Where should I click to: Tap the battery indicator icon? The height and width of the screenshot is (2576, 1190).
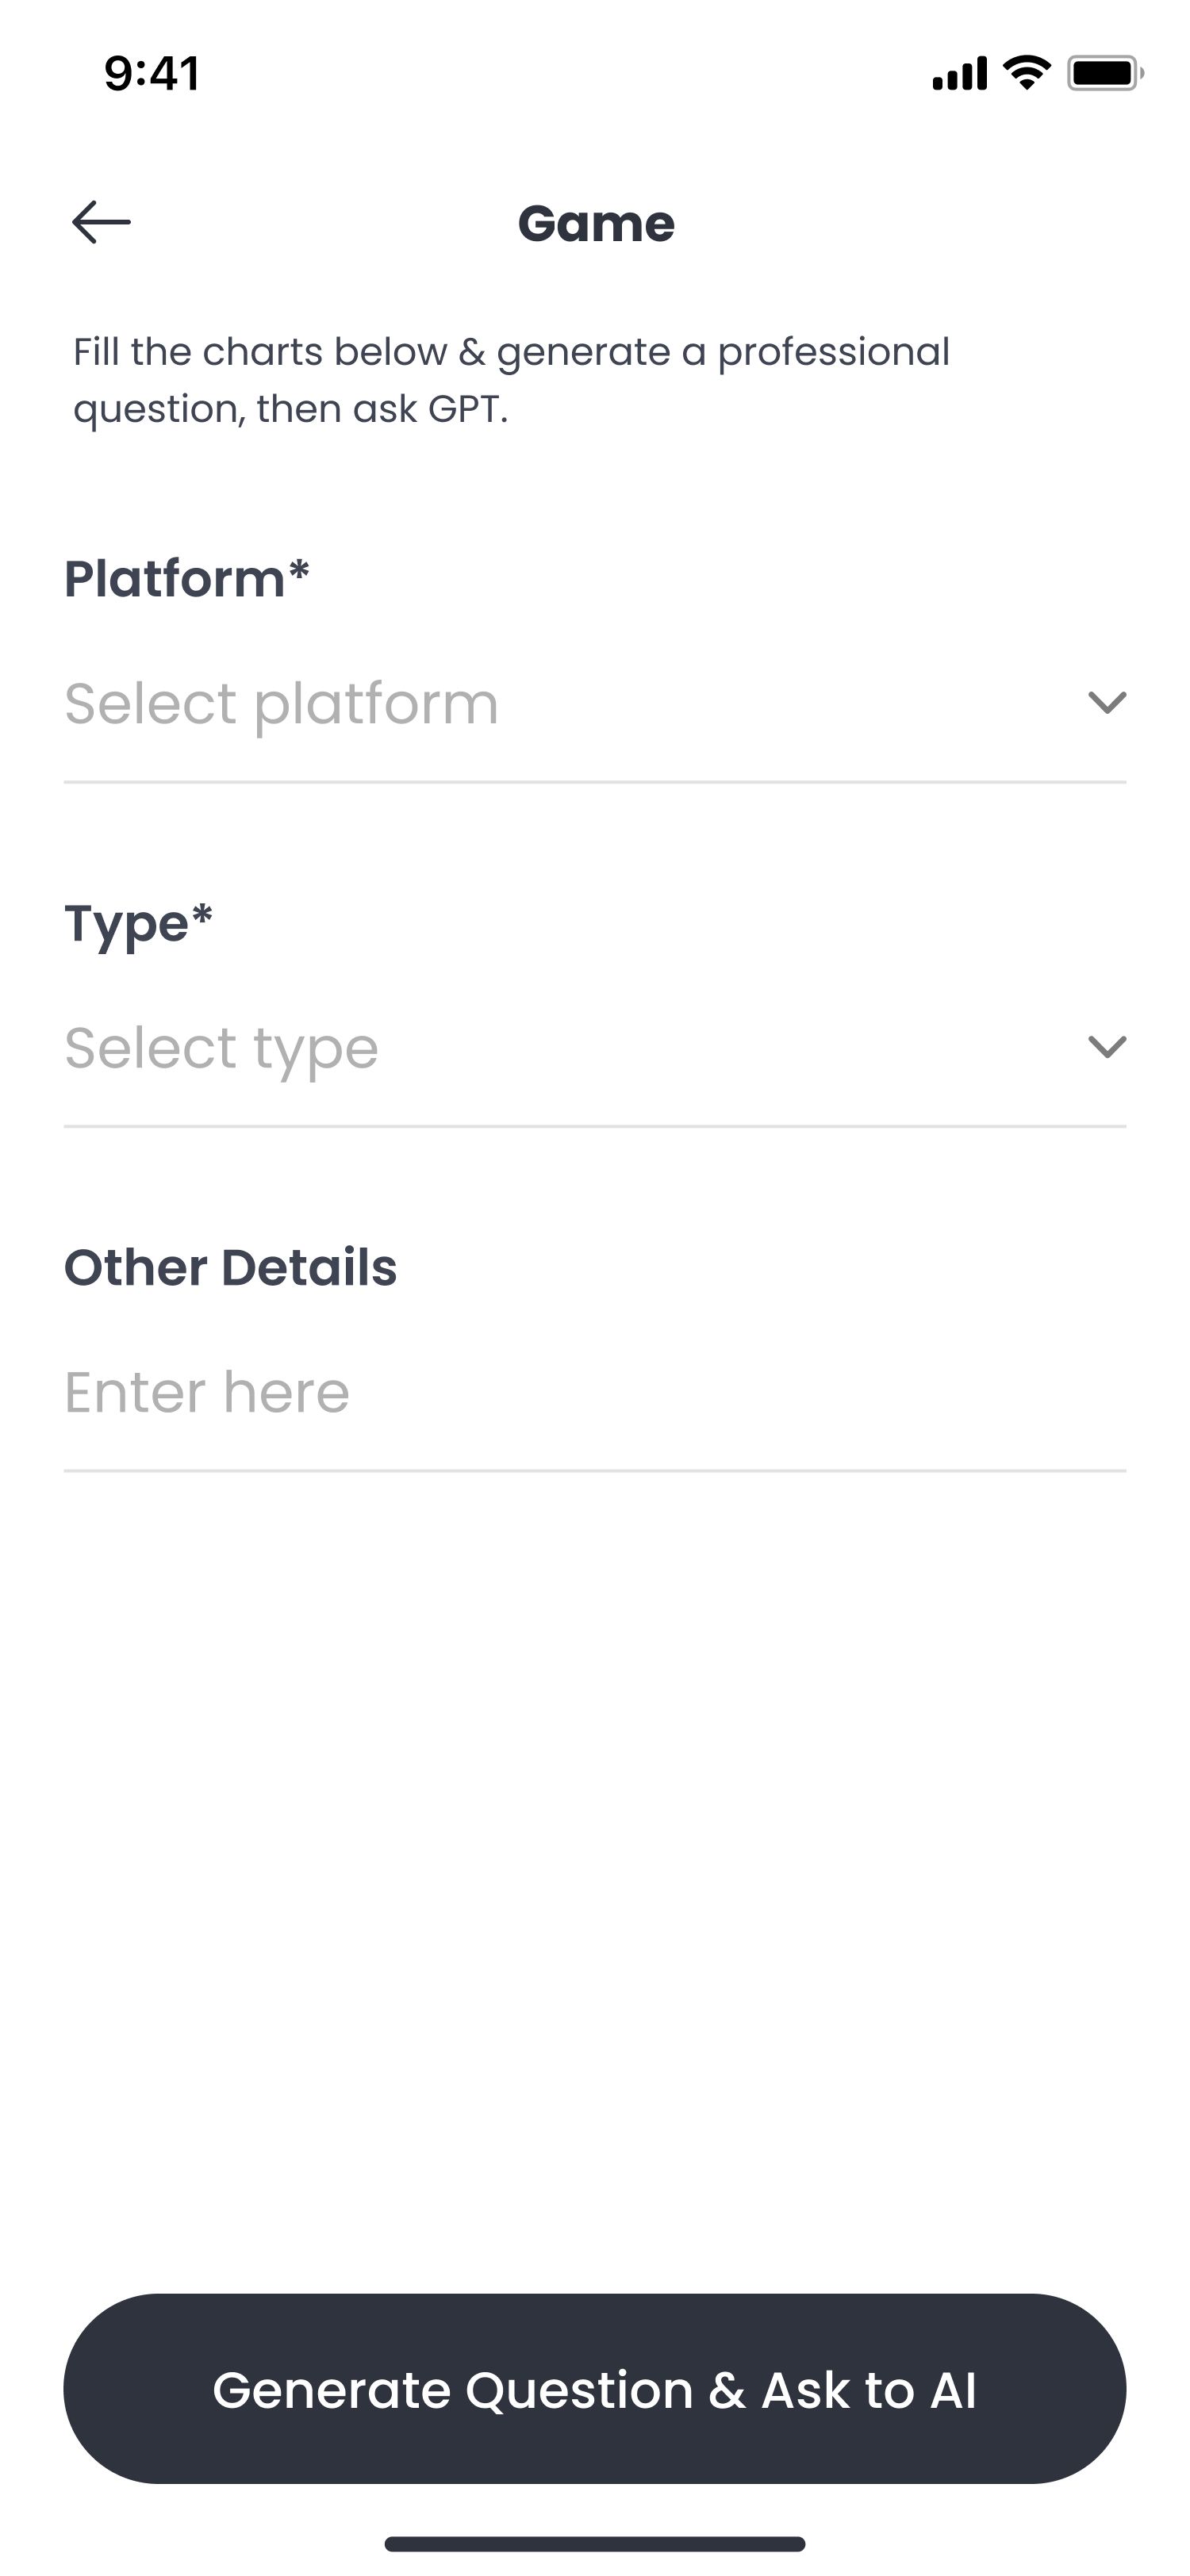coord(1104,74)
